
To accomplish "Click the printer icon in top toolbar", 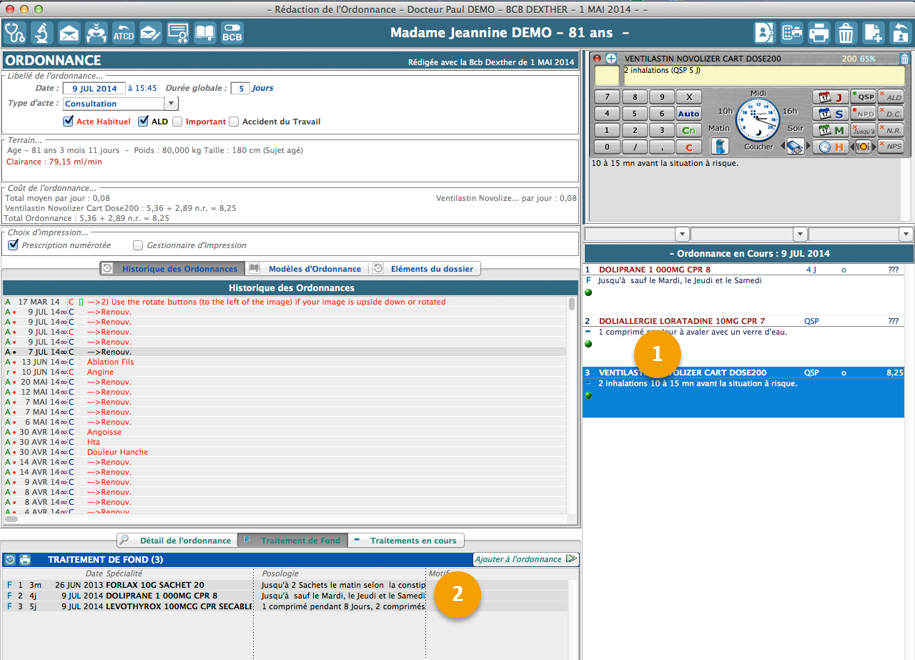I will coord(819,33).
